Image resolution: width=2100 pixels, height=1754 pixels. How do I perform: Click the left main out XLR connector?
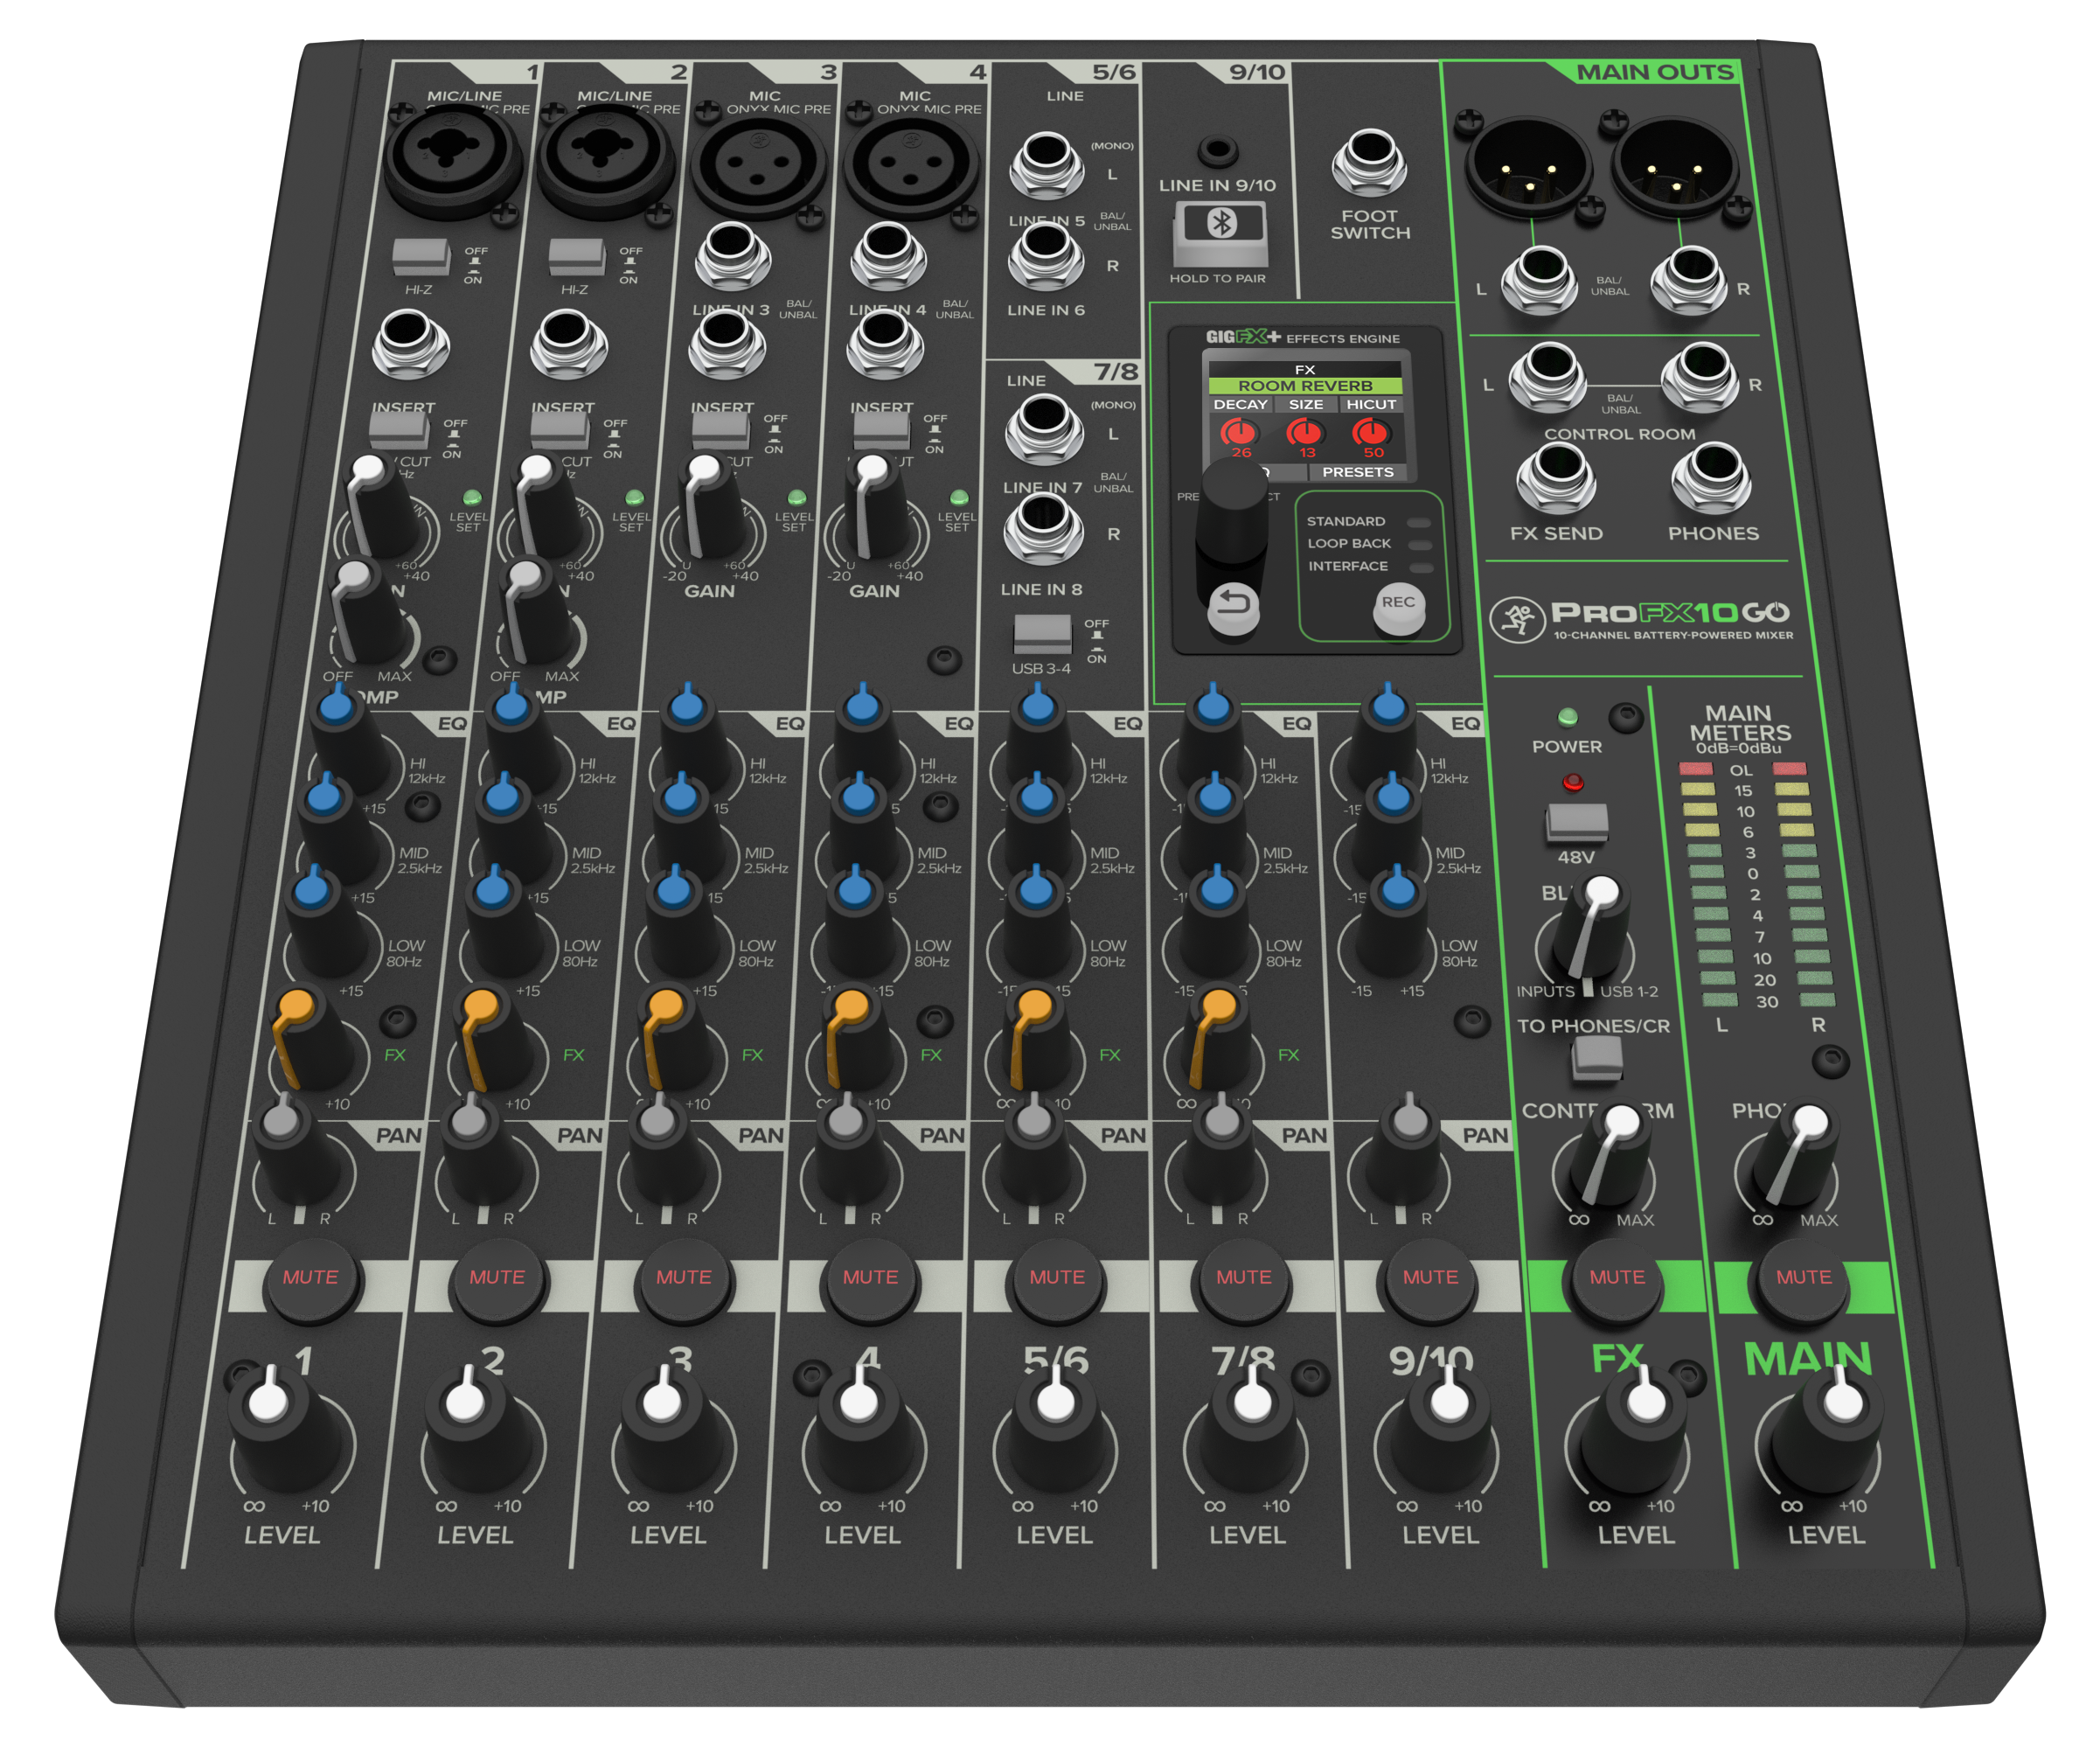point(1527,167)
